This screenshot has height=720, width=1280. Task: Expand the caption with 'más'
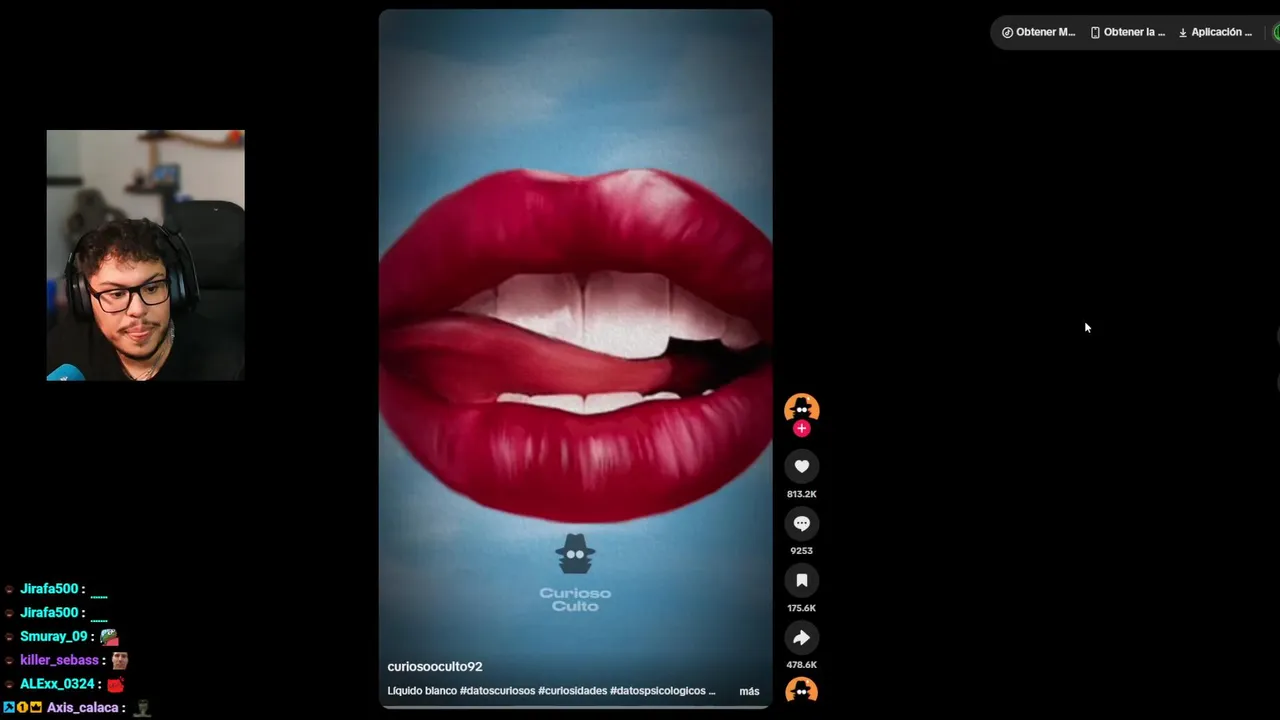pyautogui.click(x=749, y=691)
